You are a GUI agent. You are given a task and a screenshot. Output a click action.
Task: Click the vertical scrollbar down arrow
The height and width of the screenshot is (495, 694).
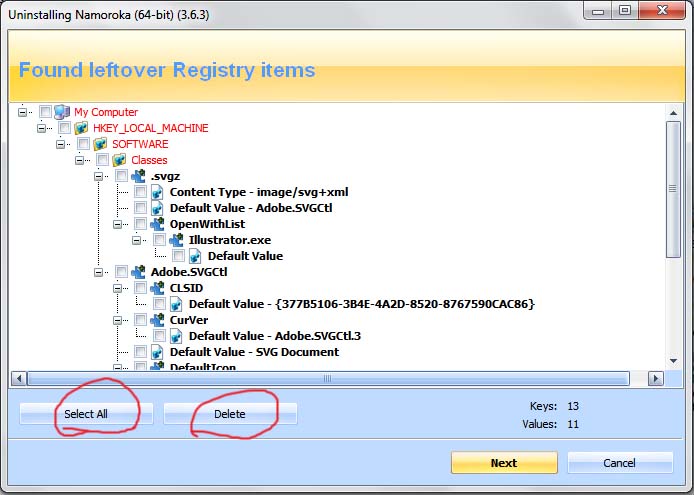tap(673, 361)
